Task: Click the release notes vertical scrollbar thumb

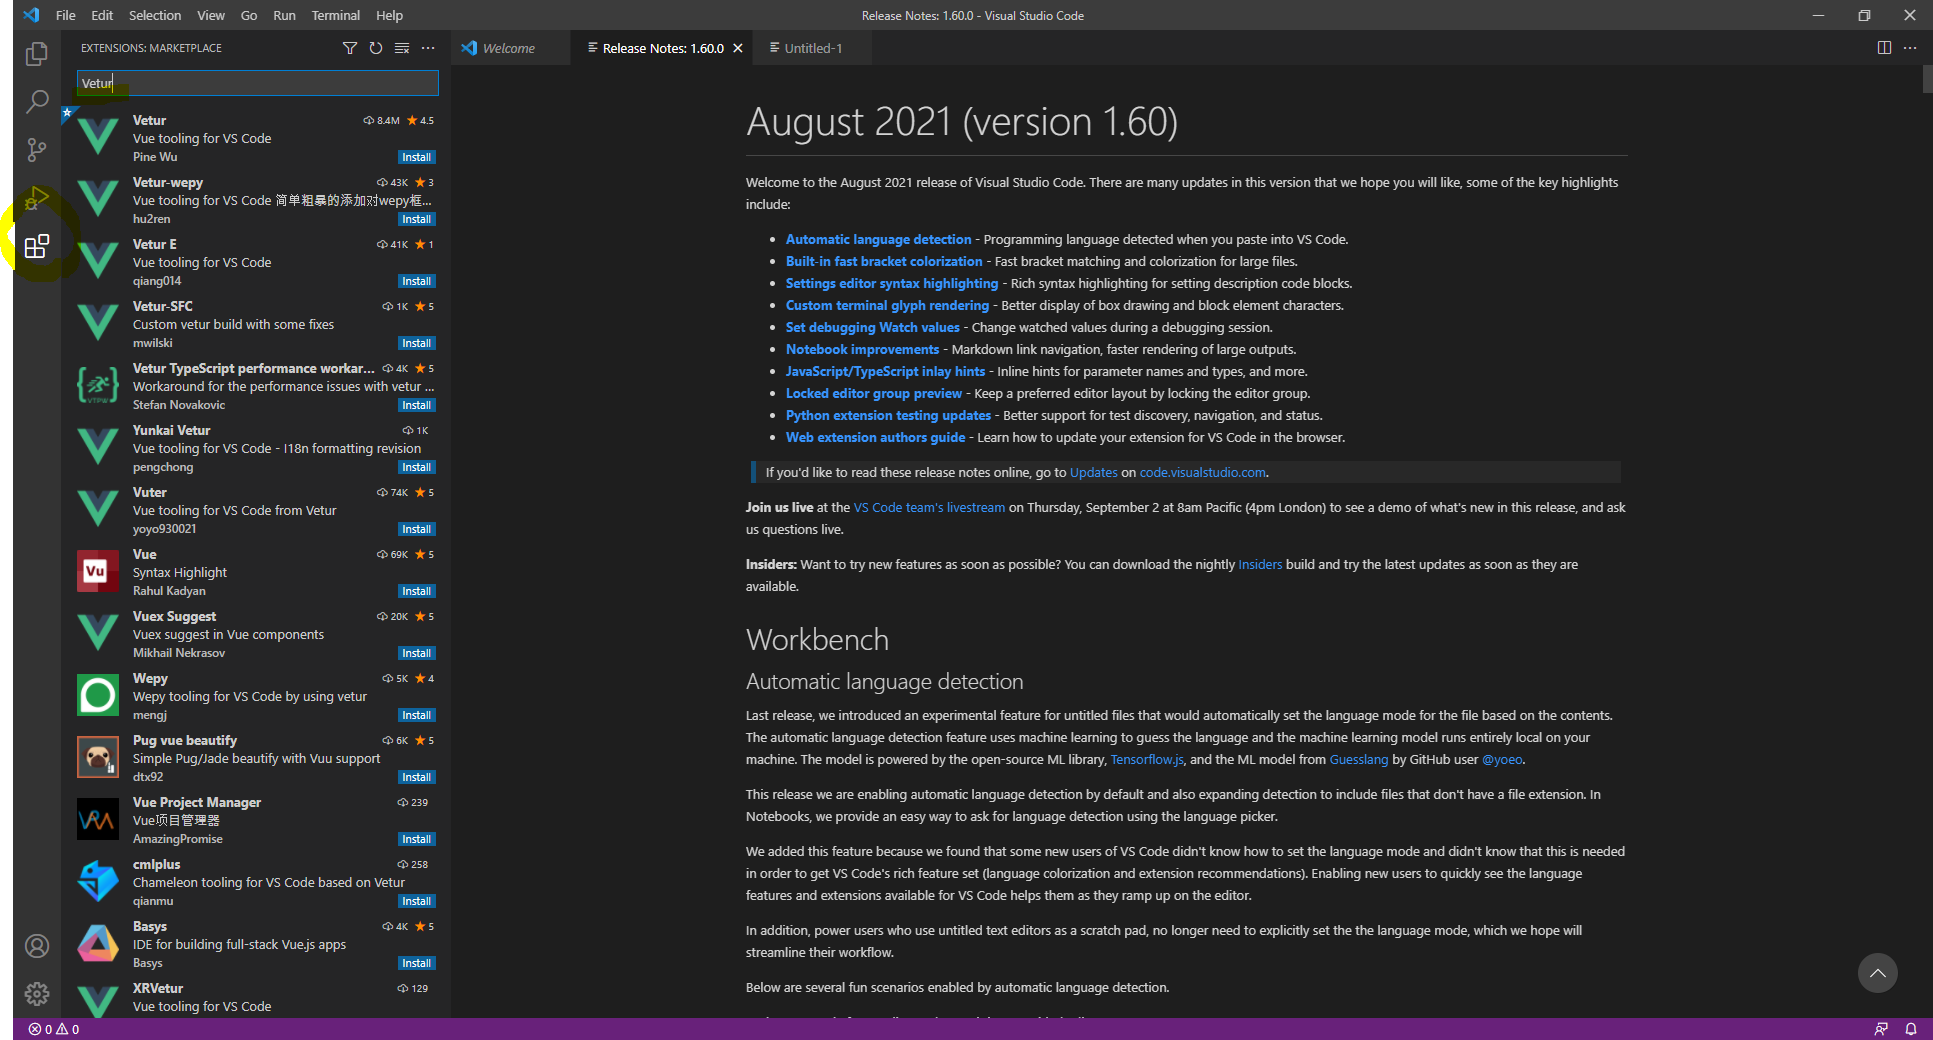Action: [x=1927, y=79]
